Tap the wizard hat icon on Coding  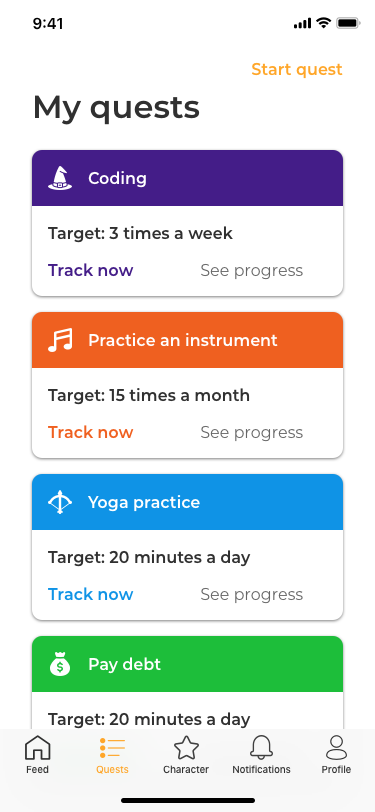tap(60, 178)
